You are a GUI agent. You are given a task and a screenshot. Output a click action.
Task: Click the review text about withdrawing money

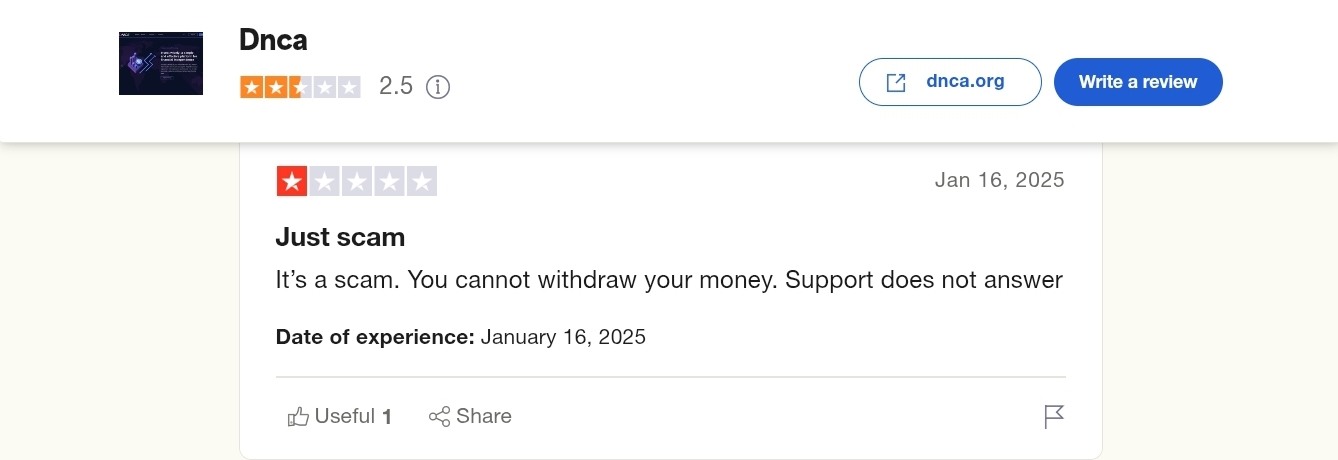[x=668, y=280]
